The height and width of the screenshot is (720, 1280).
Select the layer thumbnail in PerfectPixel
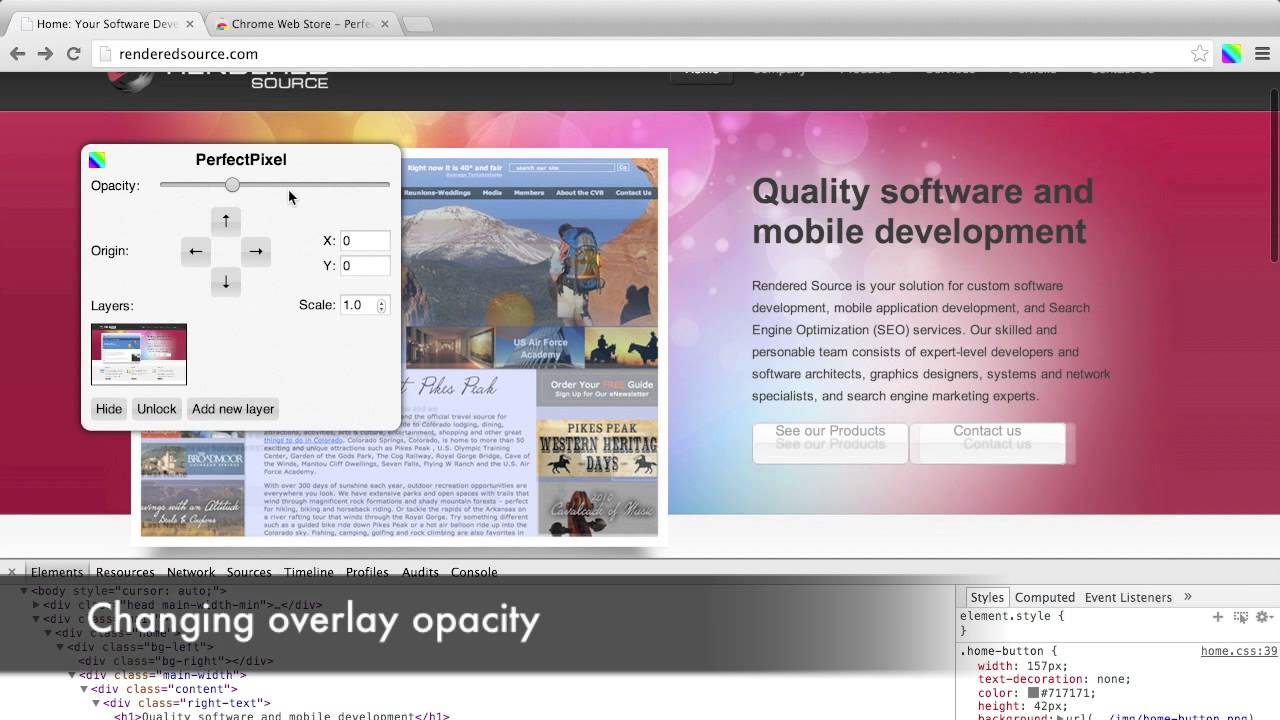tap(139, 354)
